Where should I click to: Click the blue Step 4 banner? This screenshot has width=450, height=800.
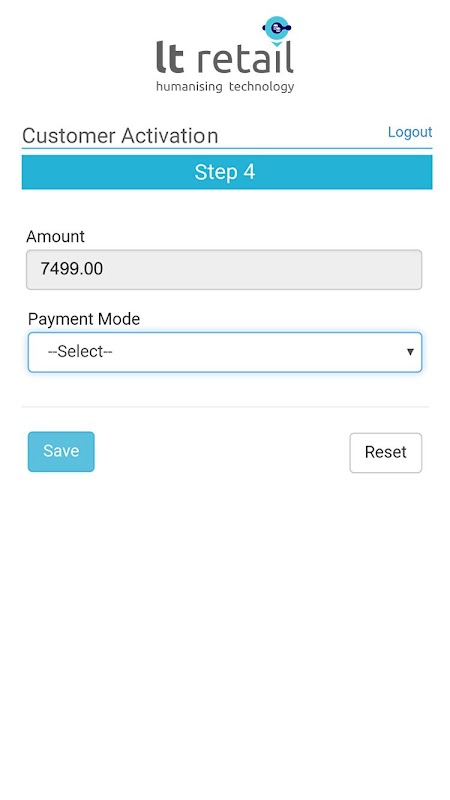227,172
